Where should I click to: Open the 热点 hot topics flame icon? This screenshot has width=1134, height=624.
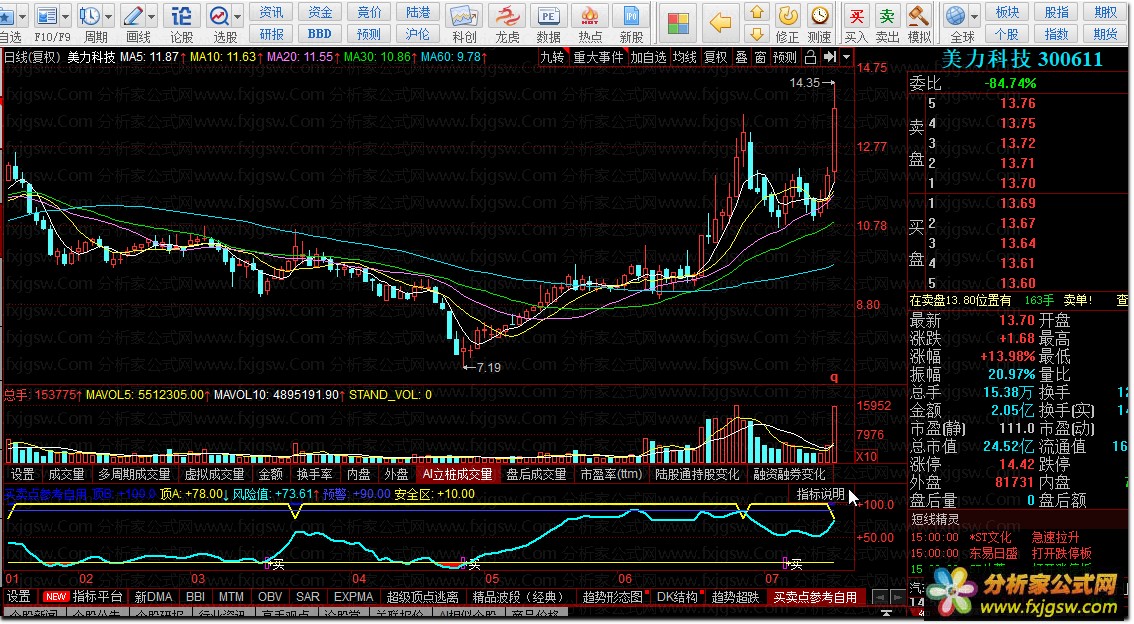pos(589,15)
